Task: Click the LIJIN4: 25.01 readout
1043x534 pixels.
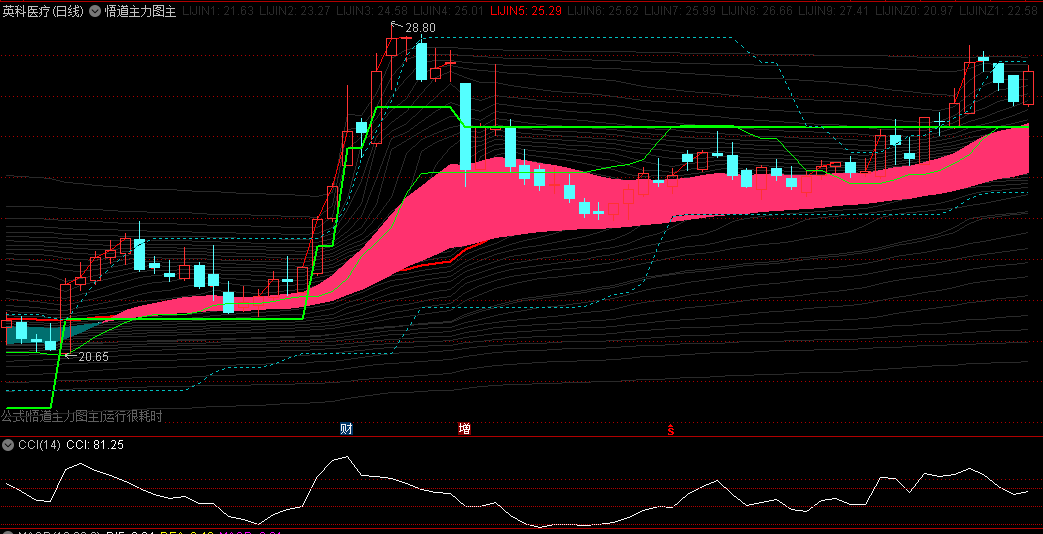Action: coord(450,11)
